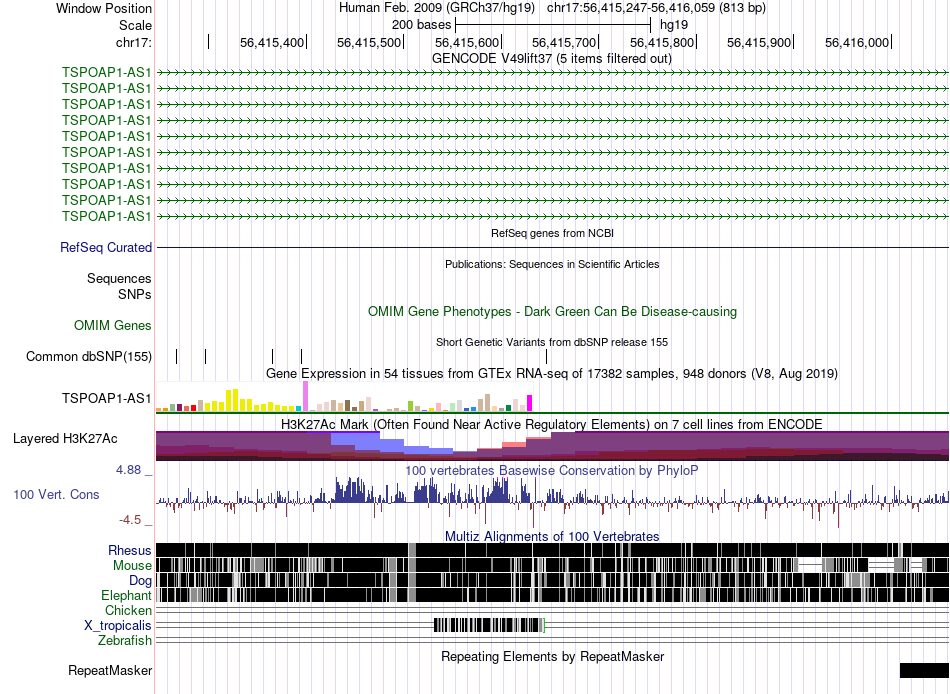
Task: Click the Common dbSNP(155) label
Action: (x=89, y=356)
